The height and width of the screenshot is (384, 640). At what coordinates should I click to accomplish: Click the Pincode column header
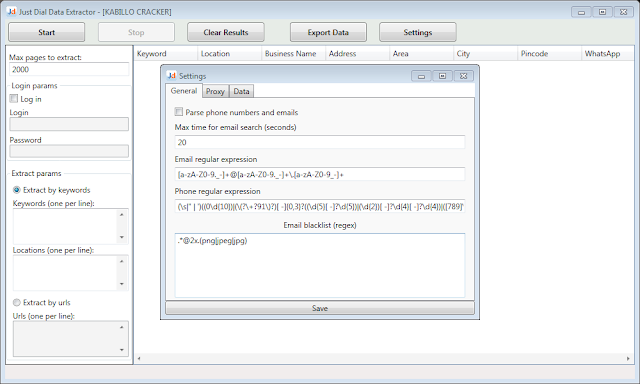[550, 53]
